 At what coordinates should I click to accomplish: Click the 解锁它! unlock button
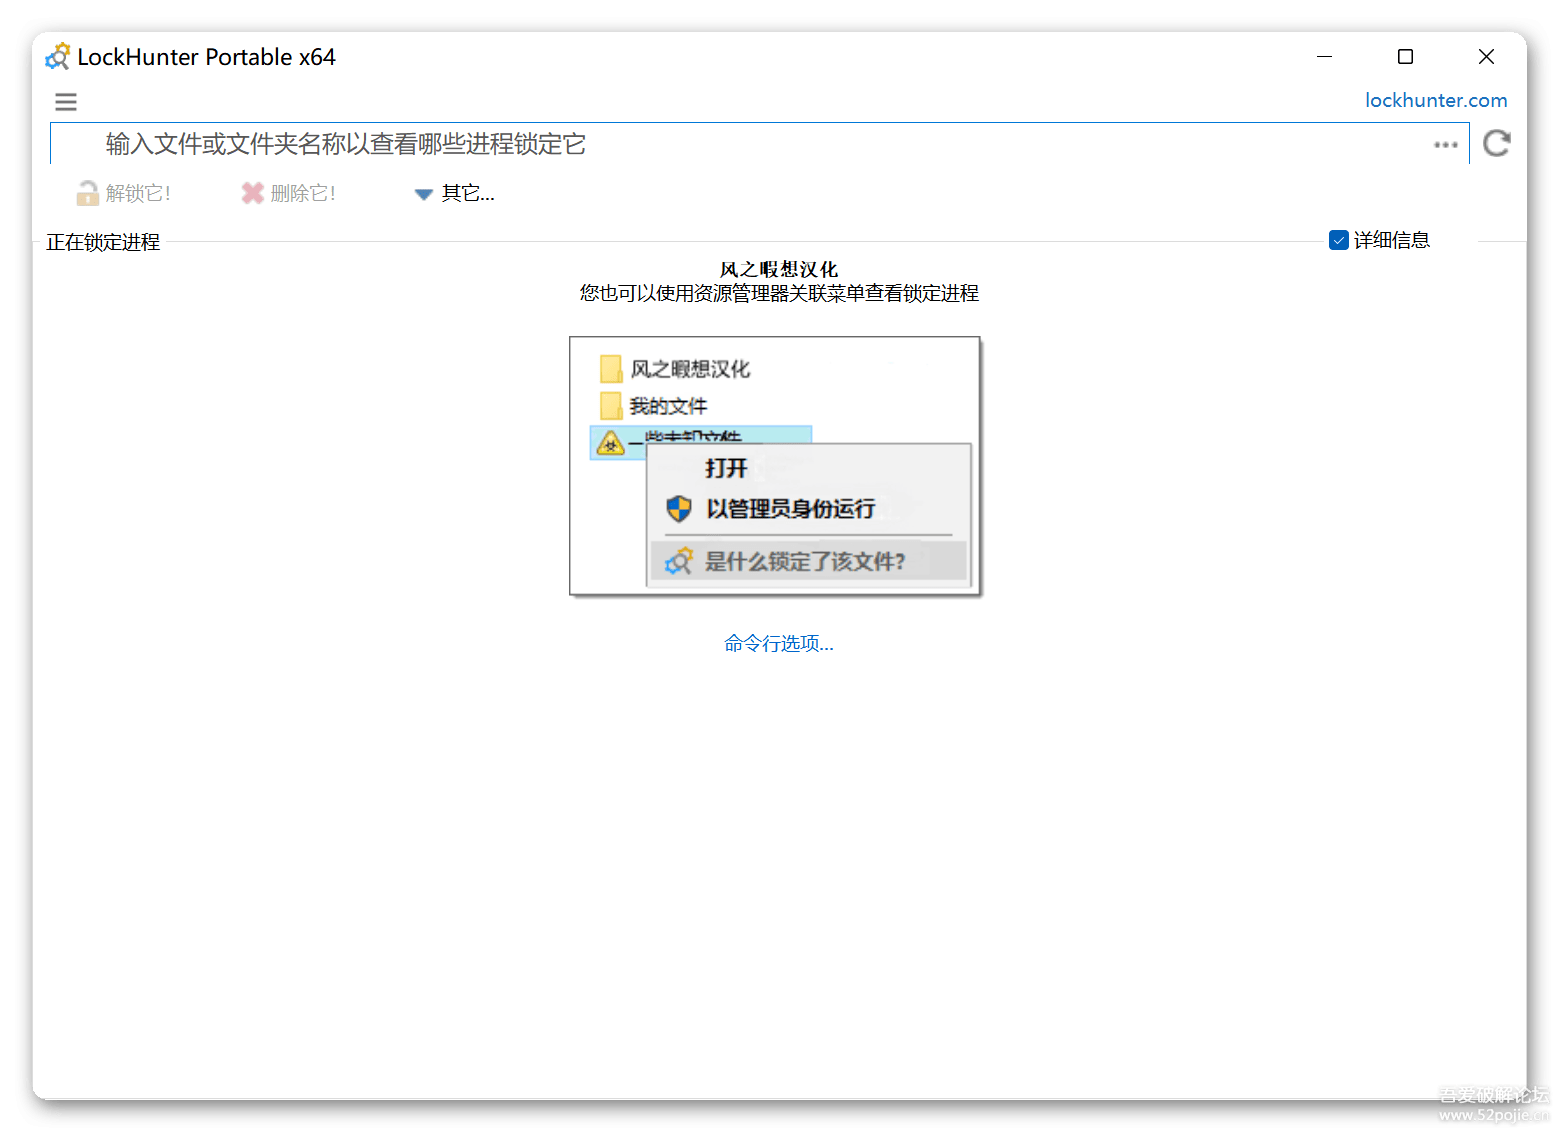[x=124, y=193]
